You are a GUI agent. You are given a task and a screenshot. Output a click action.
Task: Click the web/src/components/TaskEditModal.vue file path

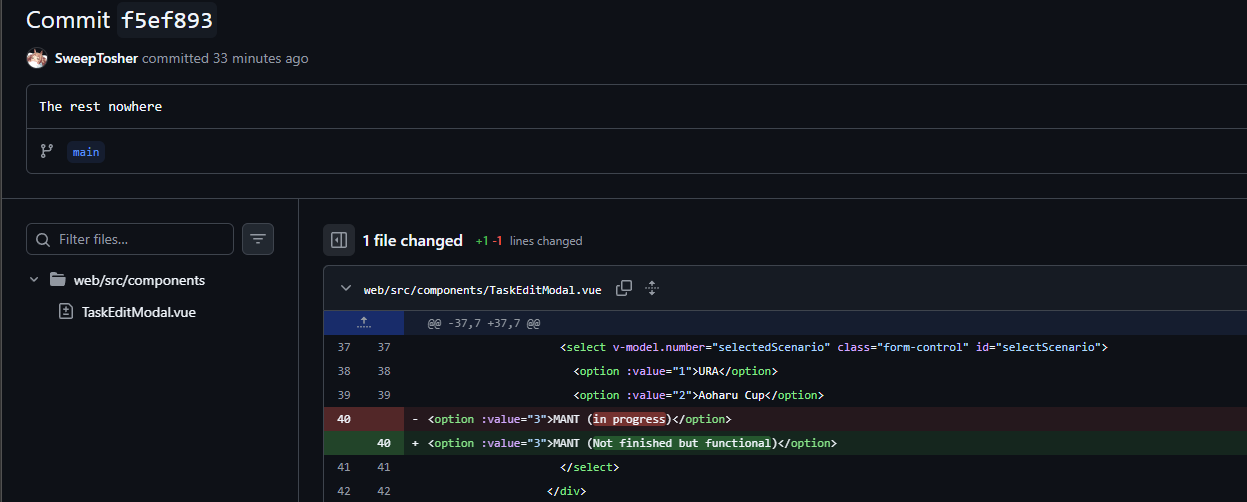[x=483, y=289]
